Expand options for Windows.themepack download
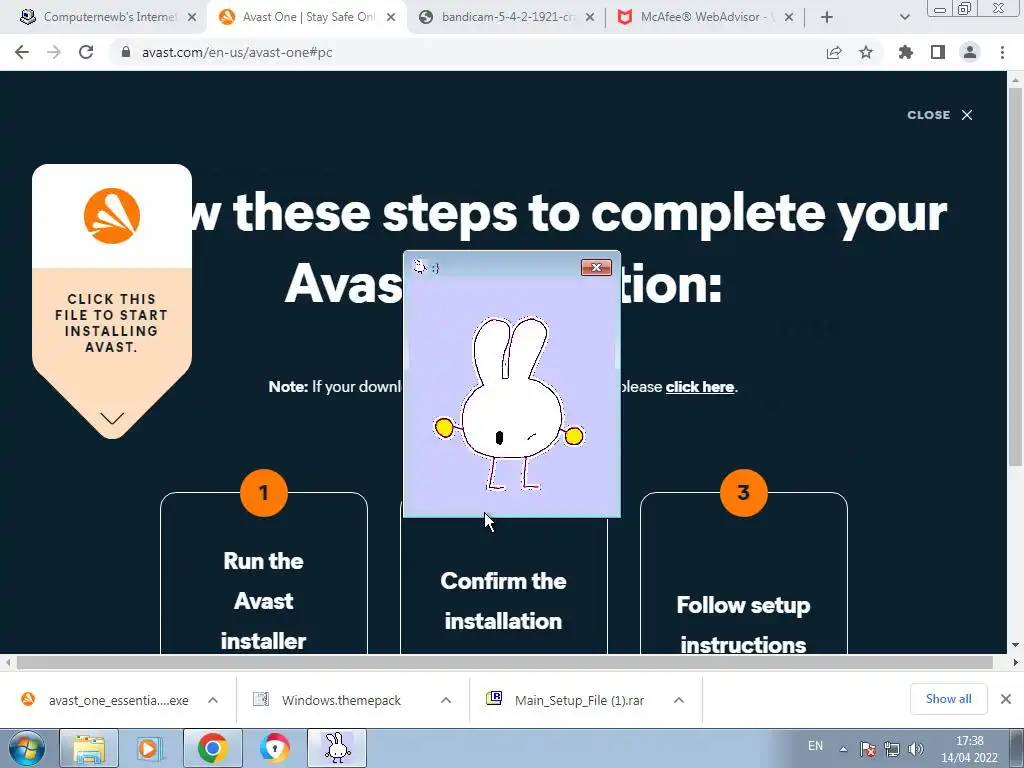Viewport: 1024px width, 768px height. [x=446, y=700]
